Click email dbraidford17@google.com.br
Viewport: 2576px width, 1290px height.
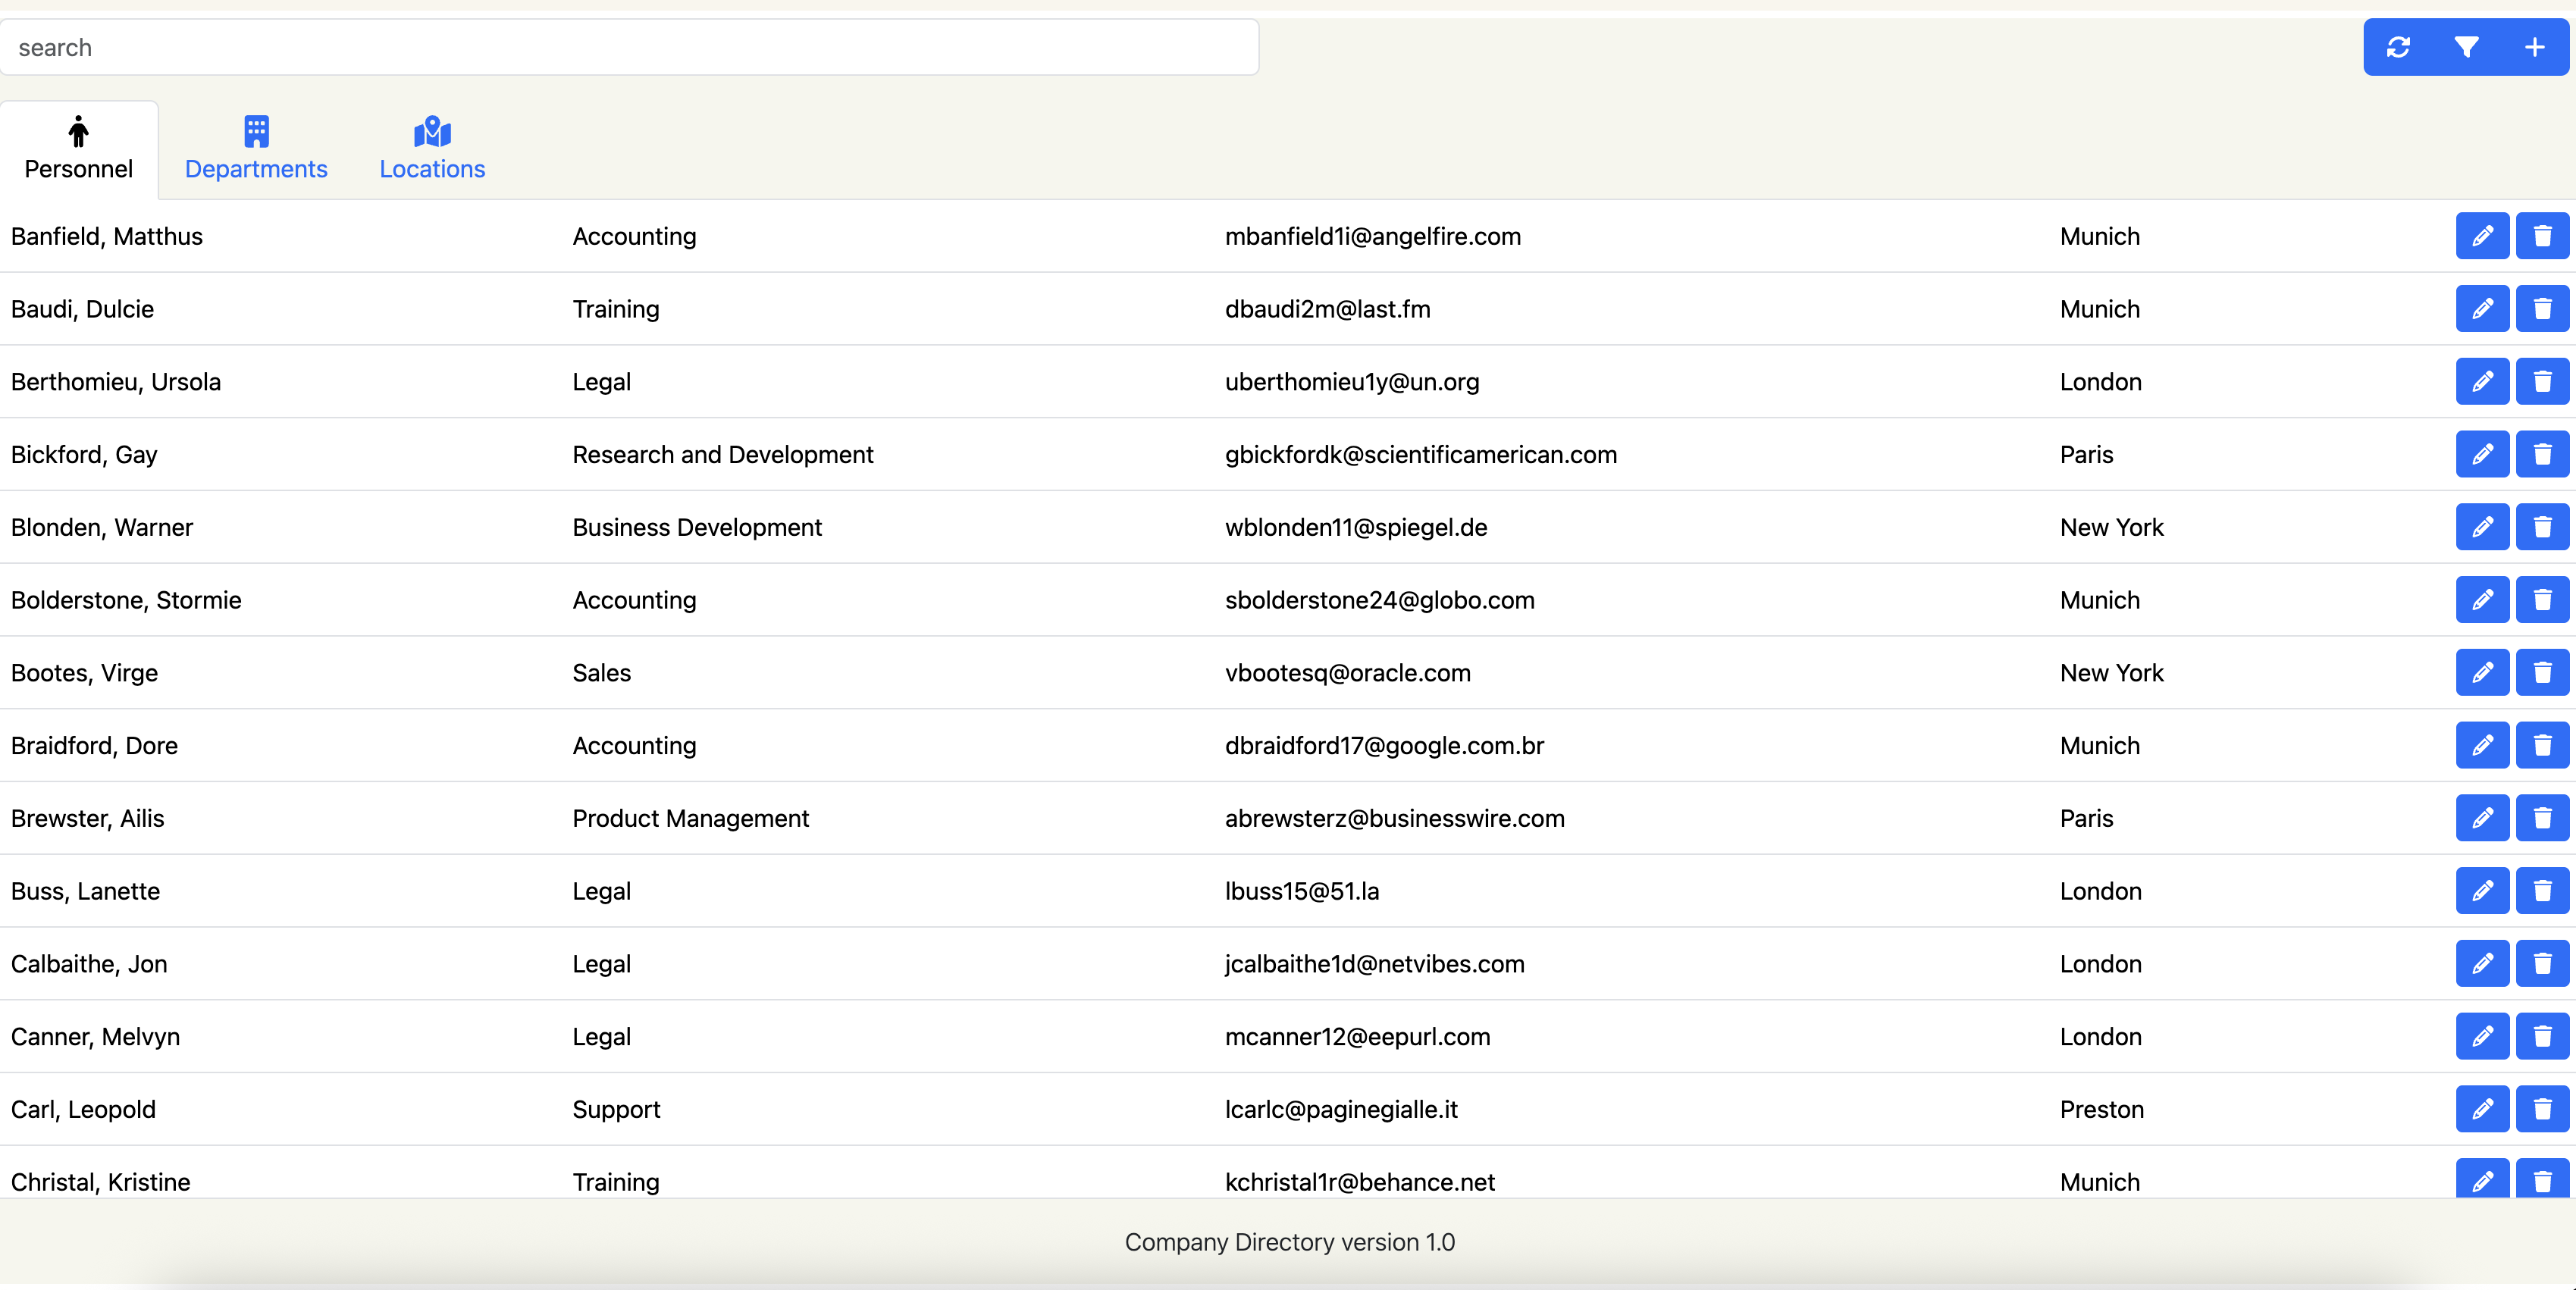(1385, 746)
